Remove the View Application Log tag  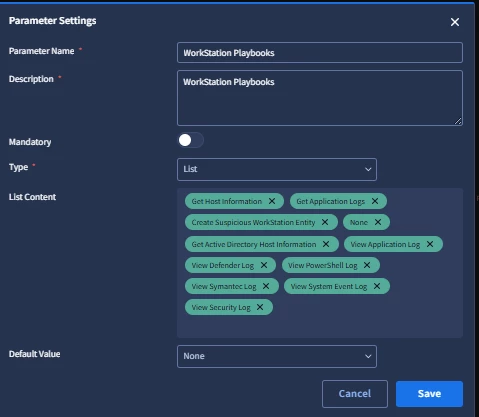(430, 244)
